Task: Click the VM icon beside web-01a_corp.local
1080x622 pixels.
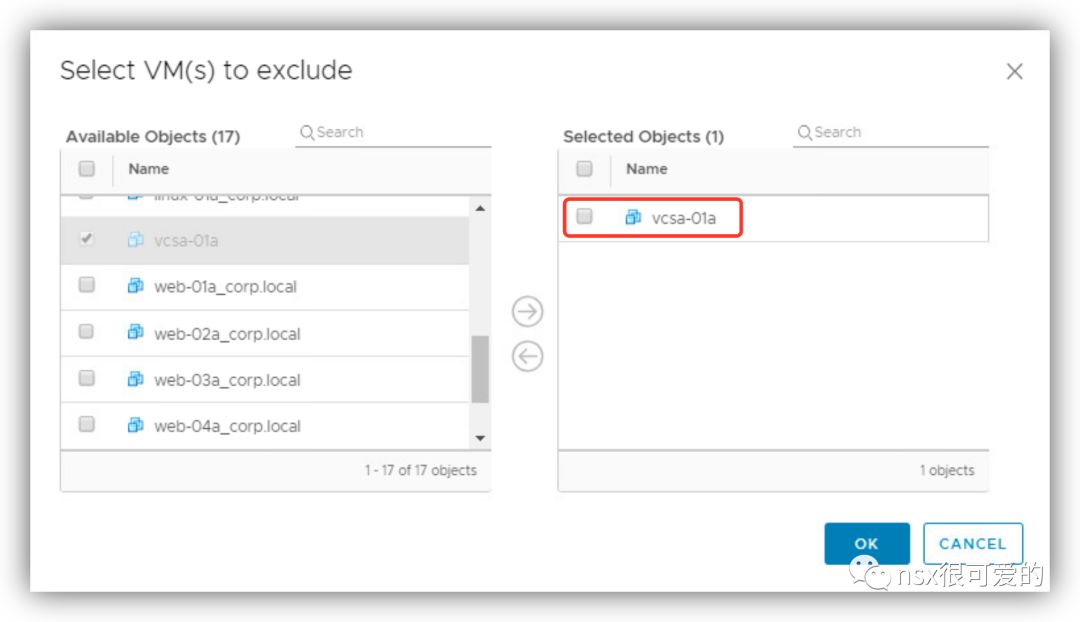Action: tap(136, 285)
